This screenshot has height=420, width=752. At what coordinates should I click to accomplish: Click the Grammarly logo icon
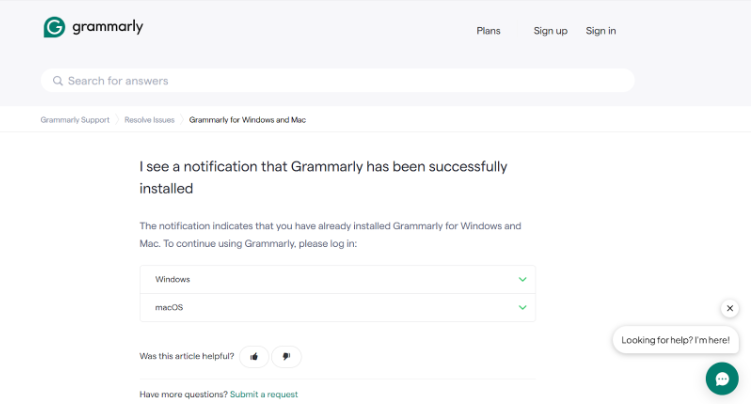tap(54, 27)
